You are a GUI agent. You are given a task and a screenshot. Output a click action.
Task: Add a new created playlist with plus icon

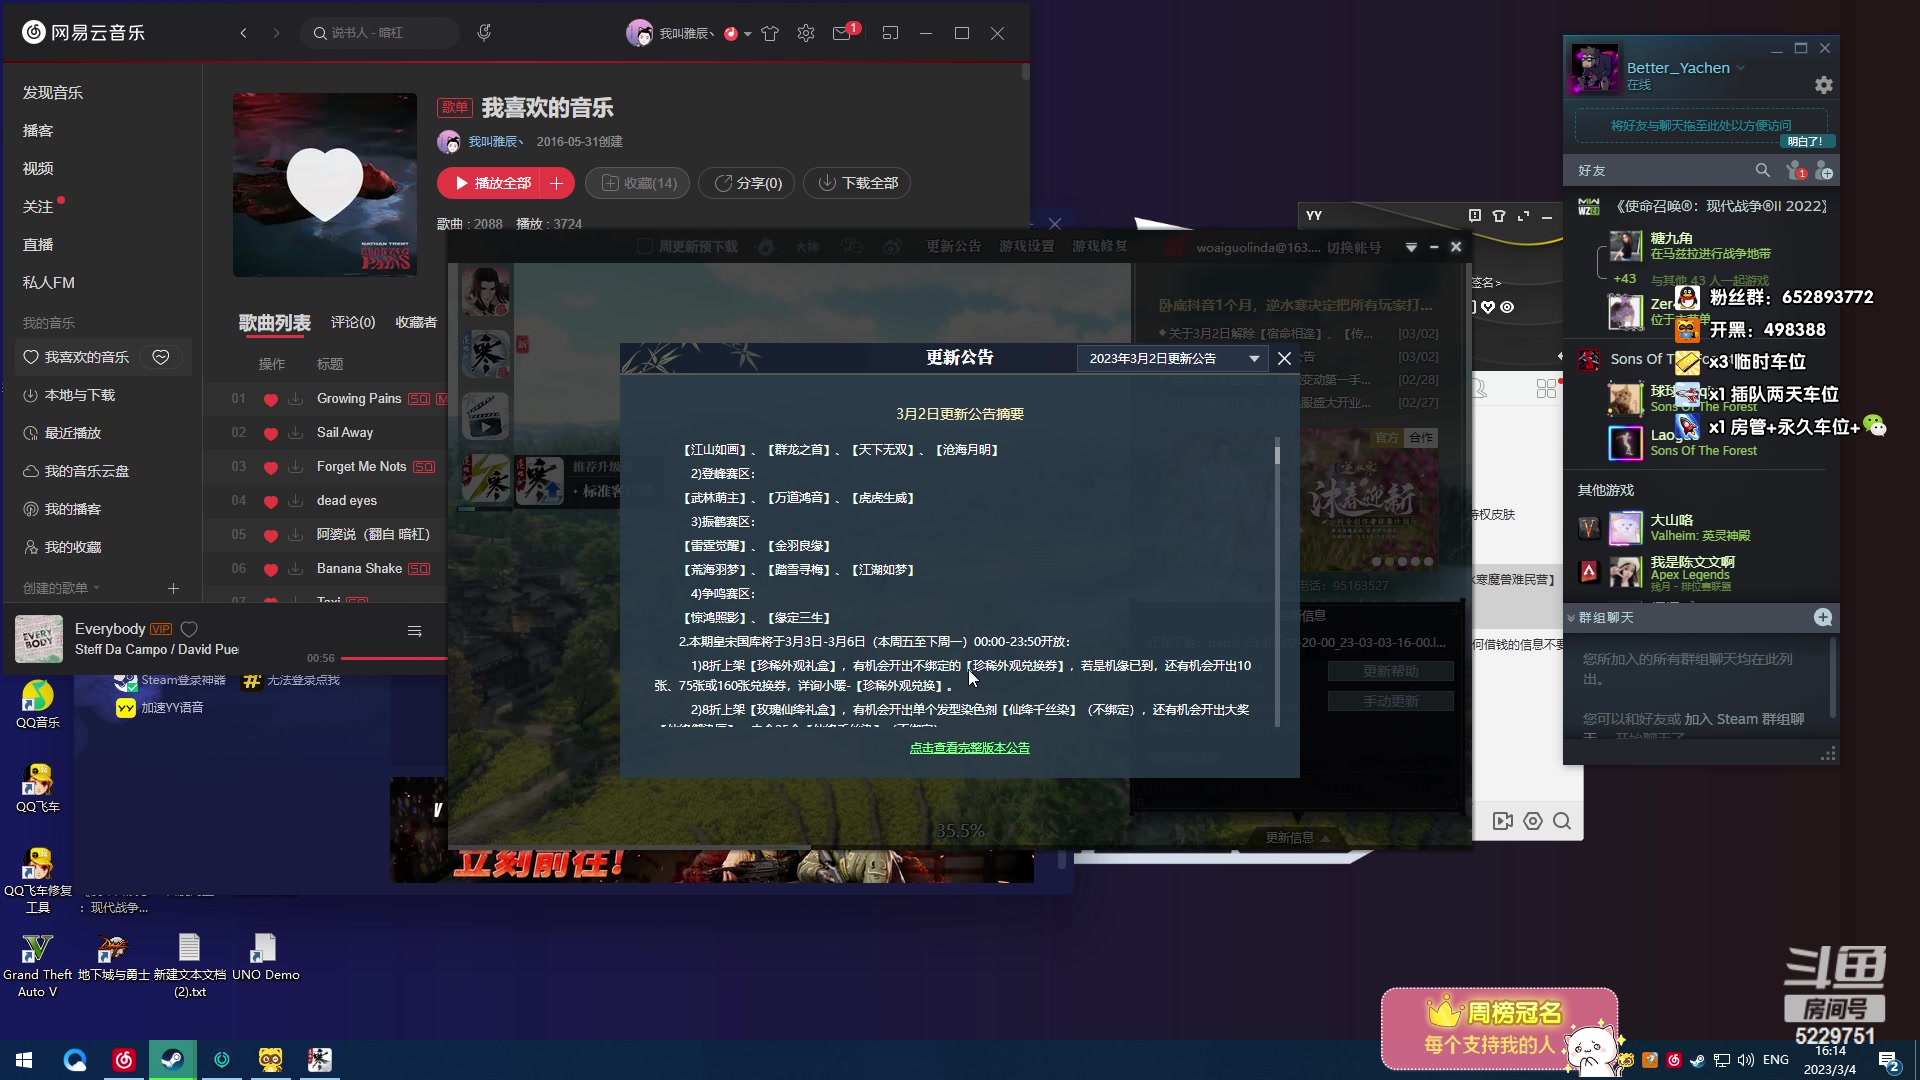point(173,588)
